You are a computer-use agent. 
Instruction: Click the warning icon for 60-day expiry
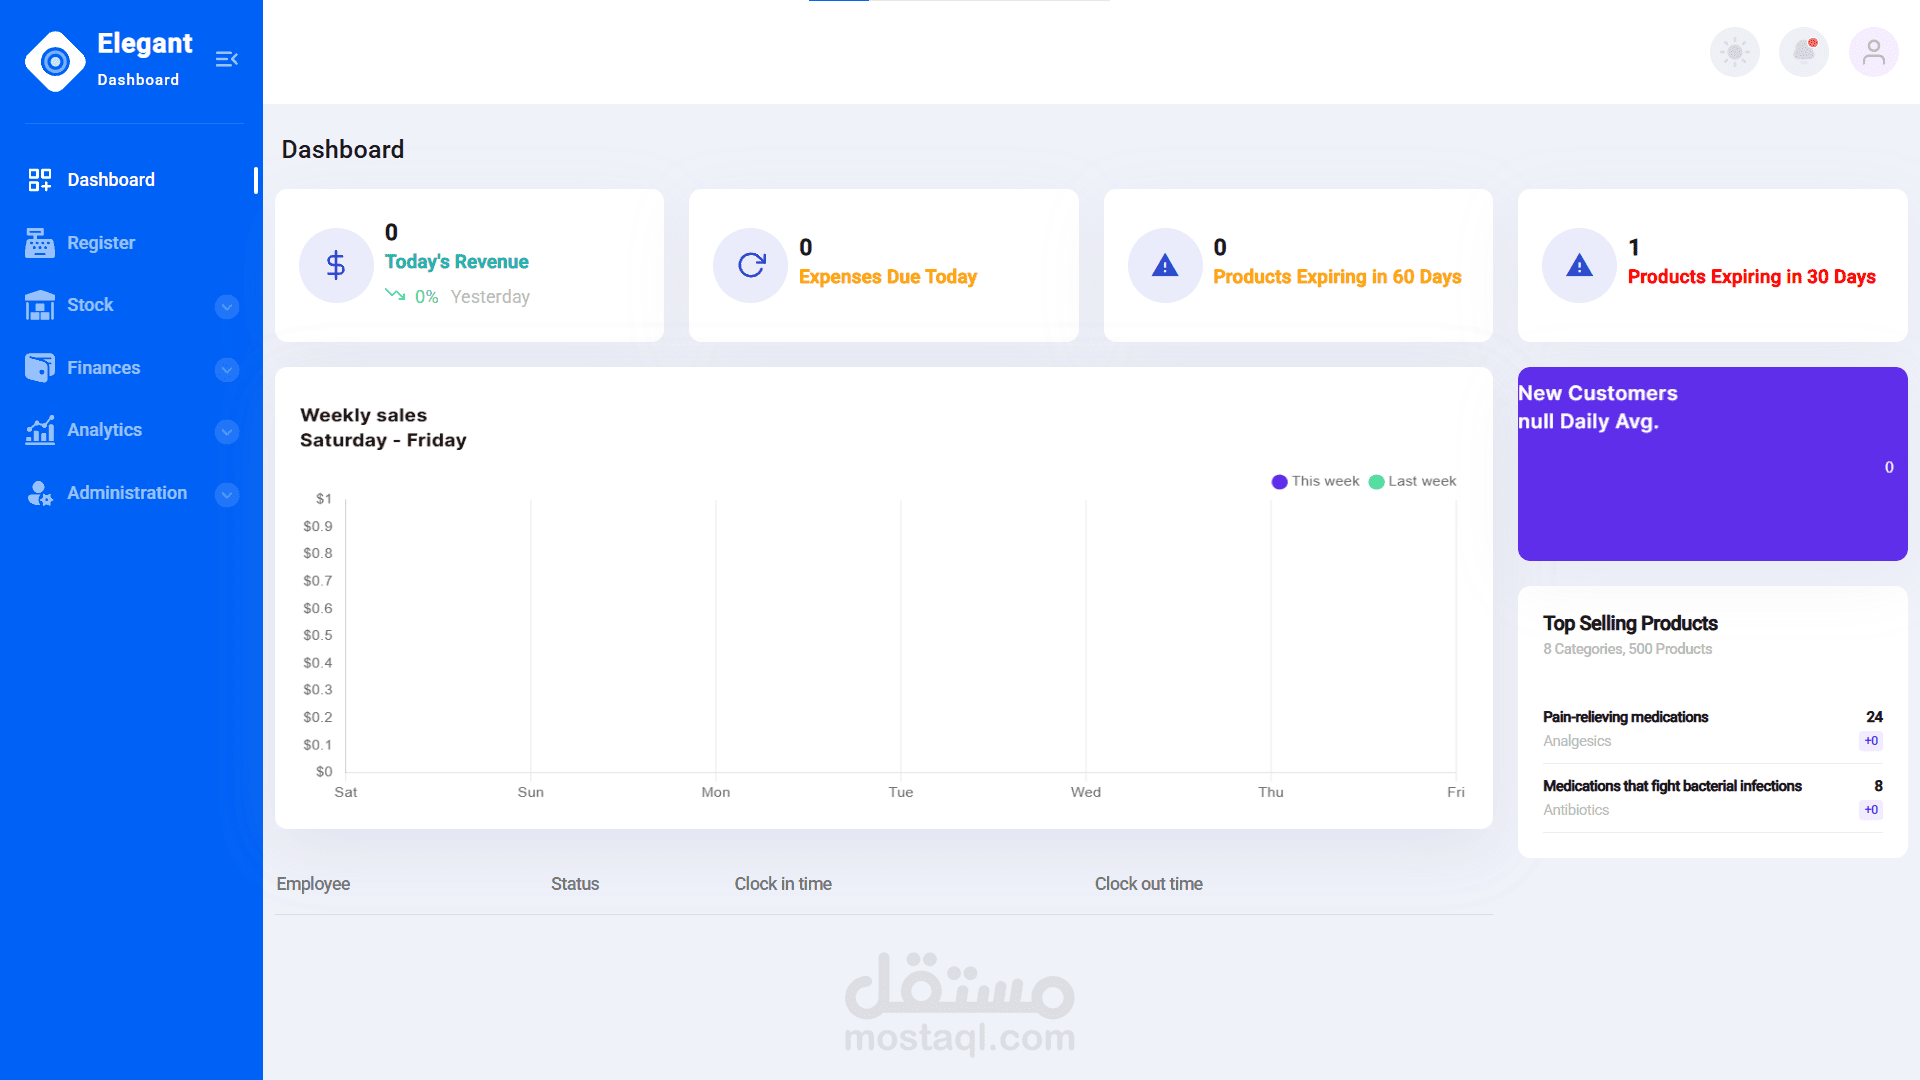click(1164, 265)
